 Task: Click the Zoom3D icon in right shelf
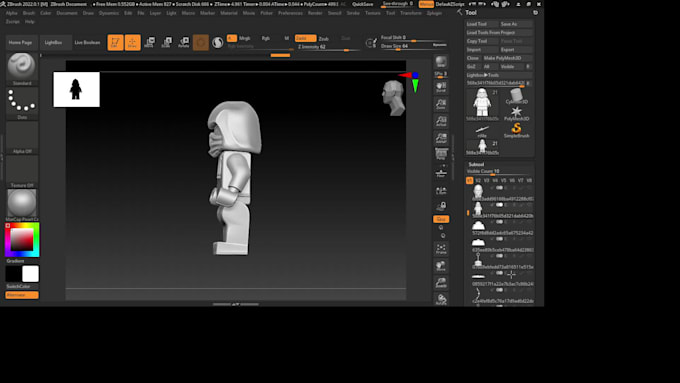(x=441, y=283)
